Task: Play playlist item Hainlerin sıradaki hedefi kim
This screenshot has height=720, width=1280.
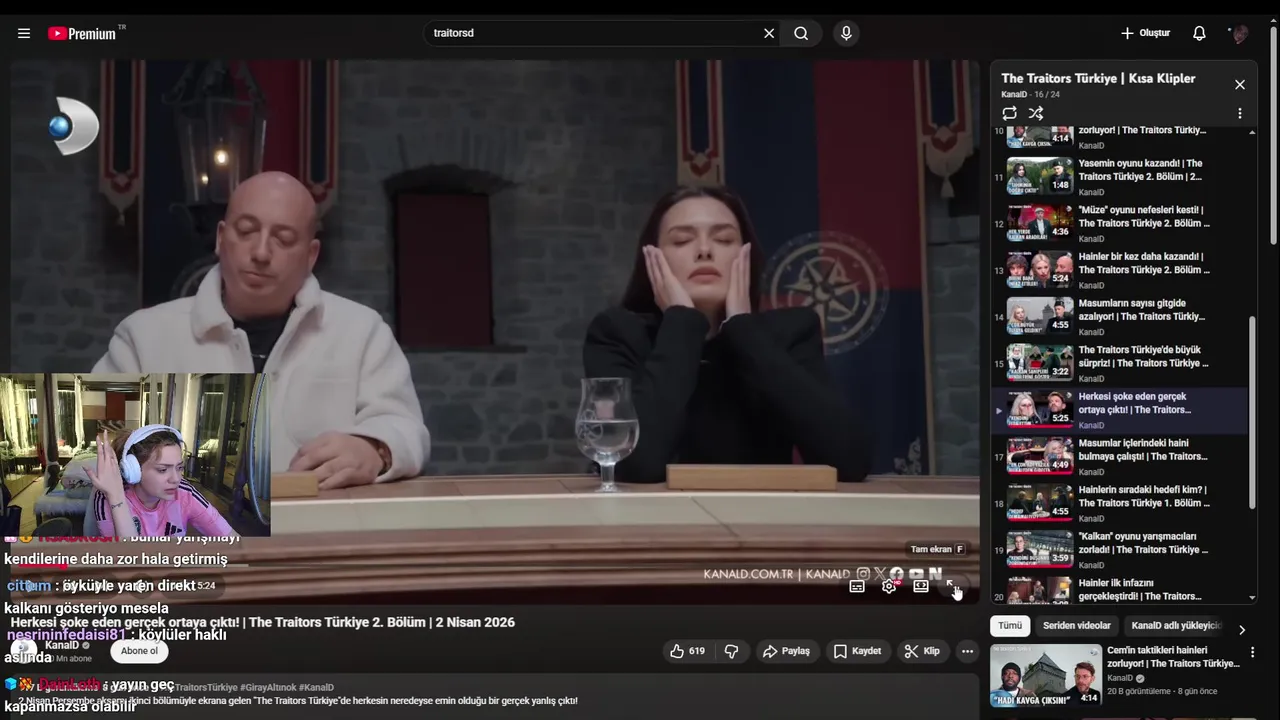Action: (1119, 503)
